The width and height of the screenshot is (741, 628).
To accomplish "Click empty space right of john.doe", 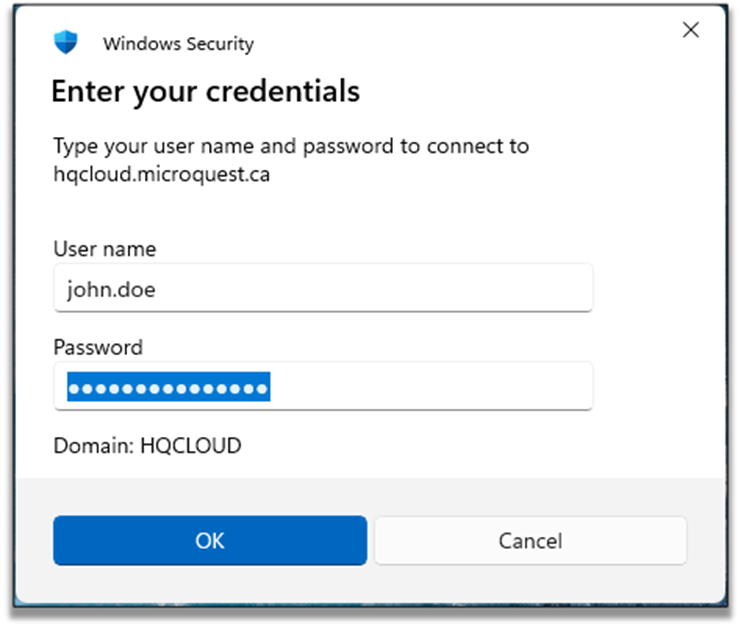I will (x=400, y=289).
